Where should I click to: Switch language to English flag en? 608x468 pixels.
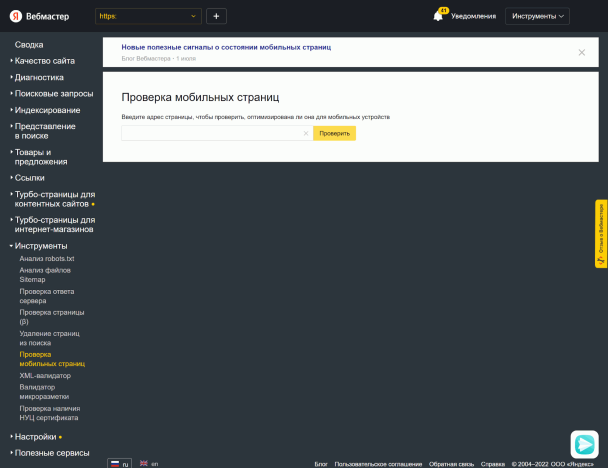(x=149, y=464)
